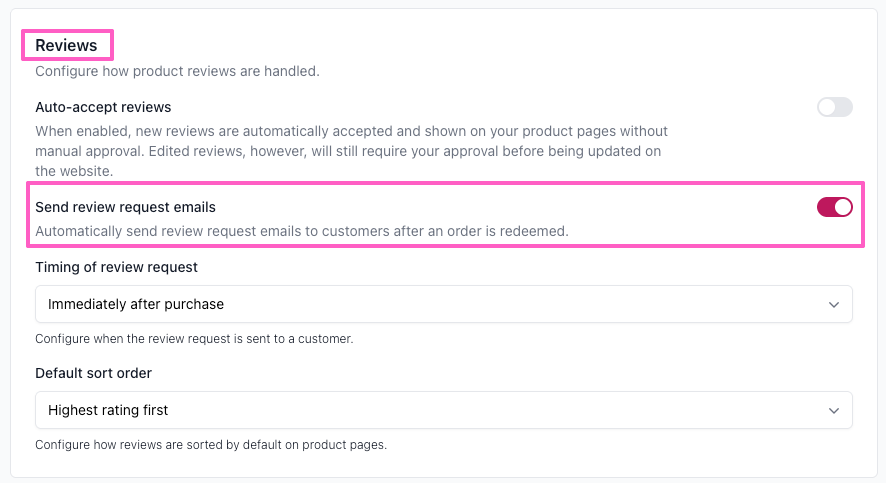886x483 pixels.
Task: Click chevron arrow beside Immediately after purchase
Action: tap(834, 304)
